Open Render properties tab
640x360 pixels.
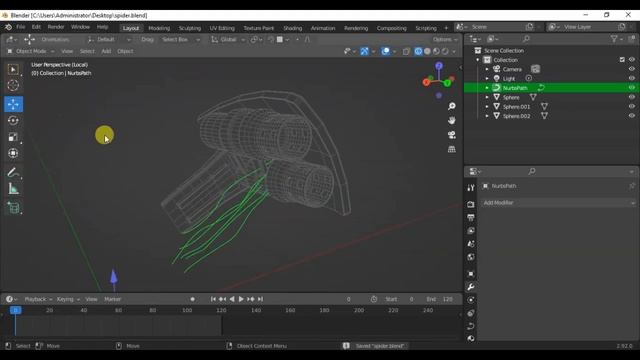[x=471, y=204]
